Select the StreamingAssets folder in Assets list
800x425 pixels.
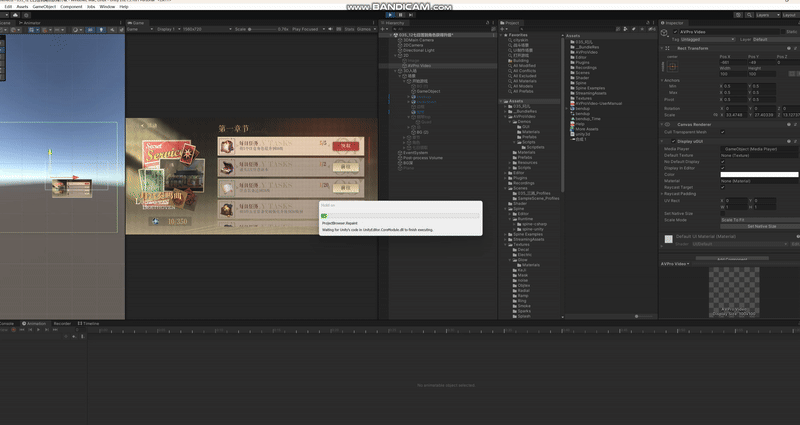(591, 93)
